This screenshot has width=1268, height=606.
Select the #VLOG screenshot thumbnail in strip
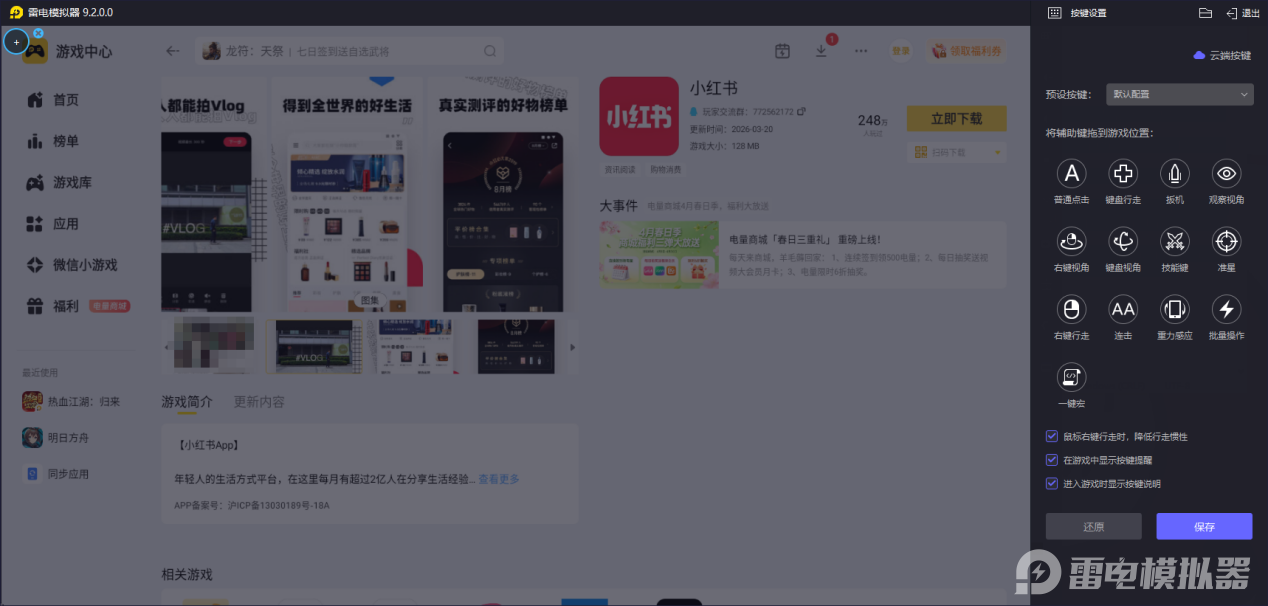pyautogui.click(x=318, y=347)
